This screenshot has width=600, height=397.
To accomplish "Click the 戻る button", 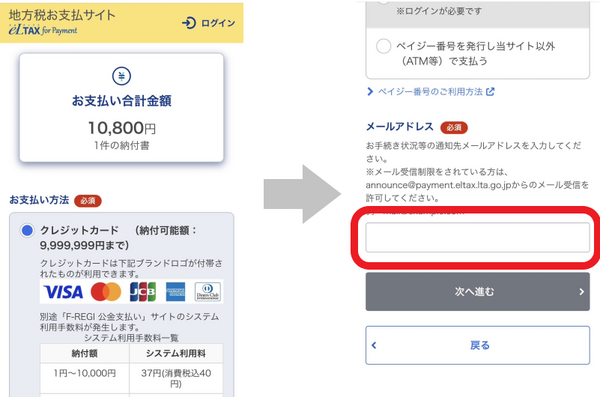I will 478,345.
